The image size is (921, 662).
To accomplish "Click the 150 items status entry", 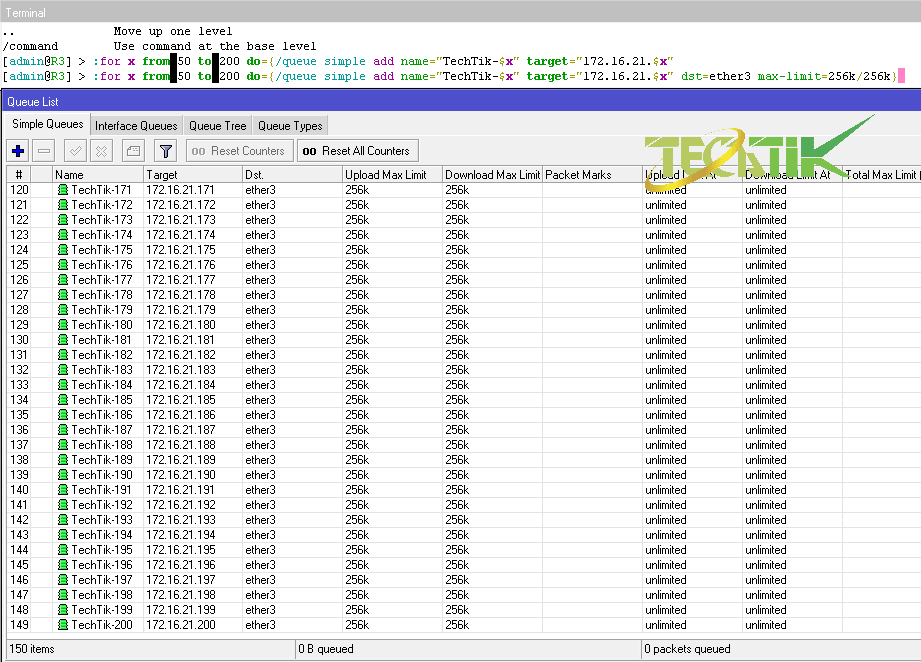I will (32, 648).
